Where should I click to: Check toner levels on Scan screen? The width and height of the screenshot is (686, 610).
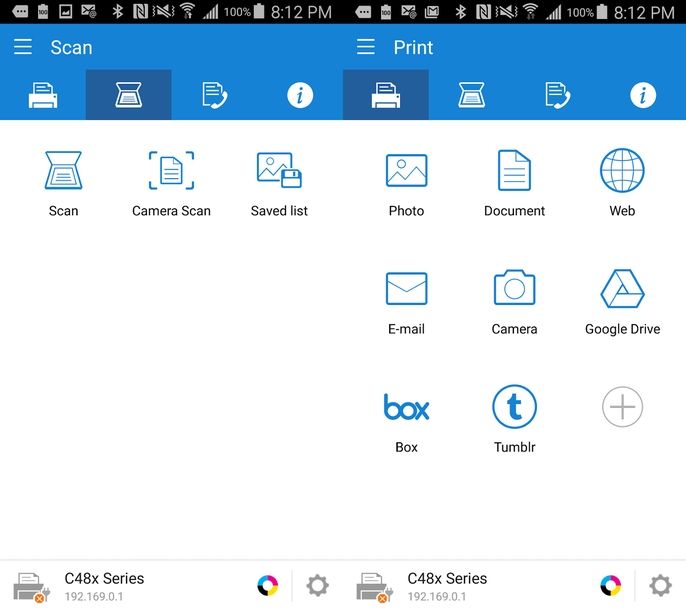click(x=268, y=585)
